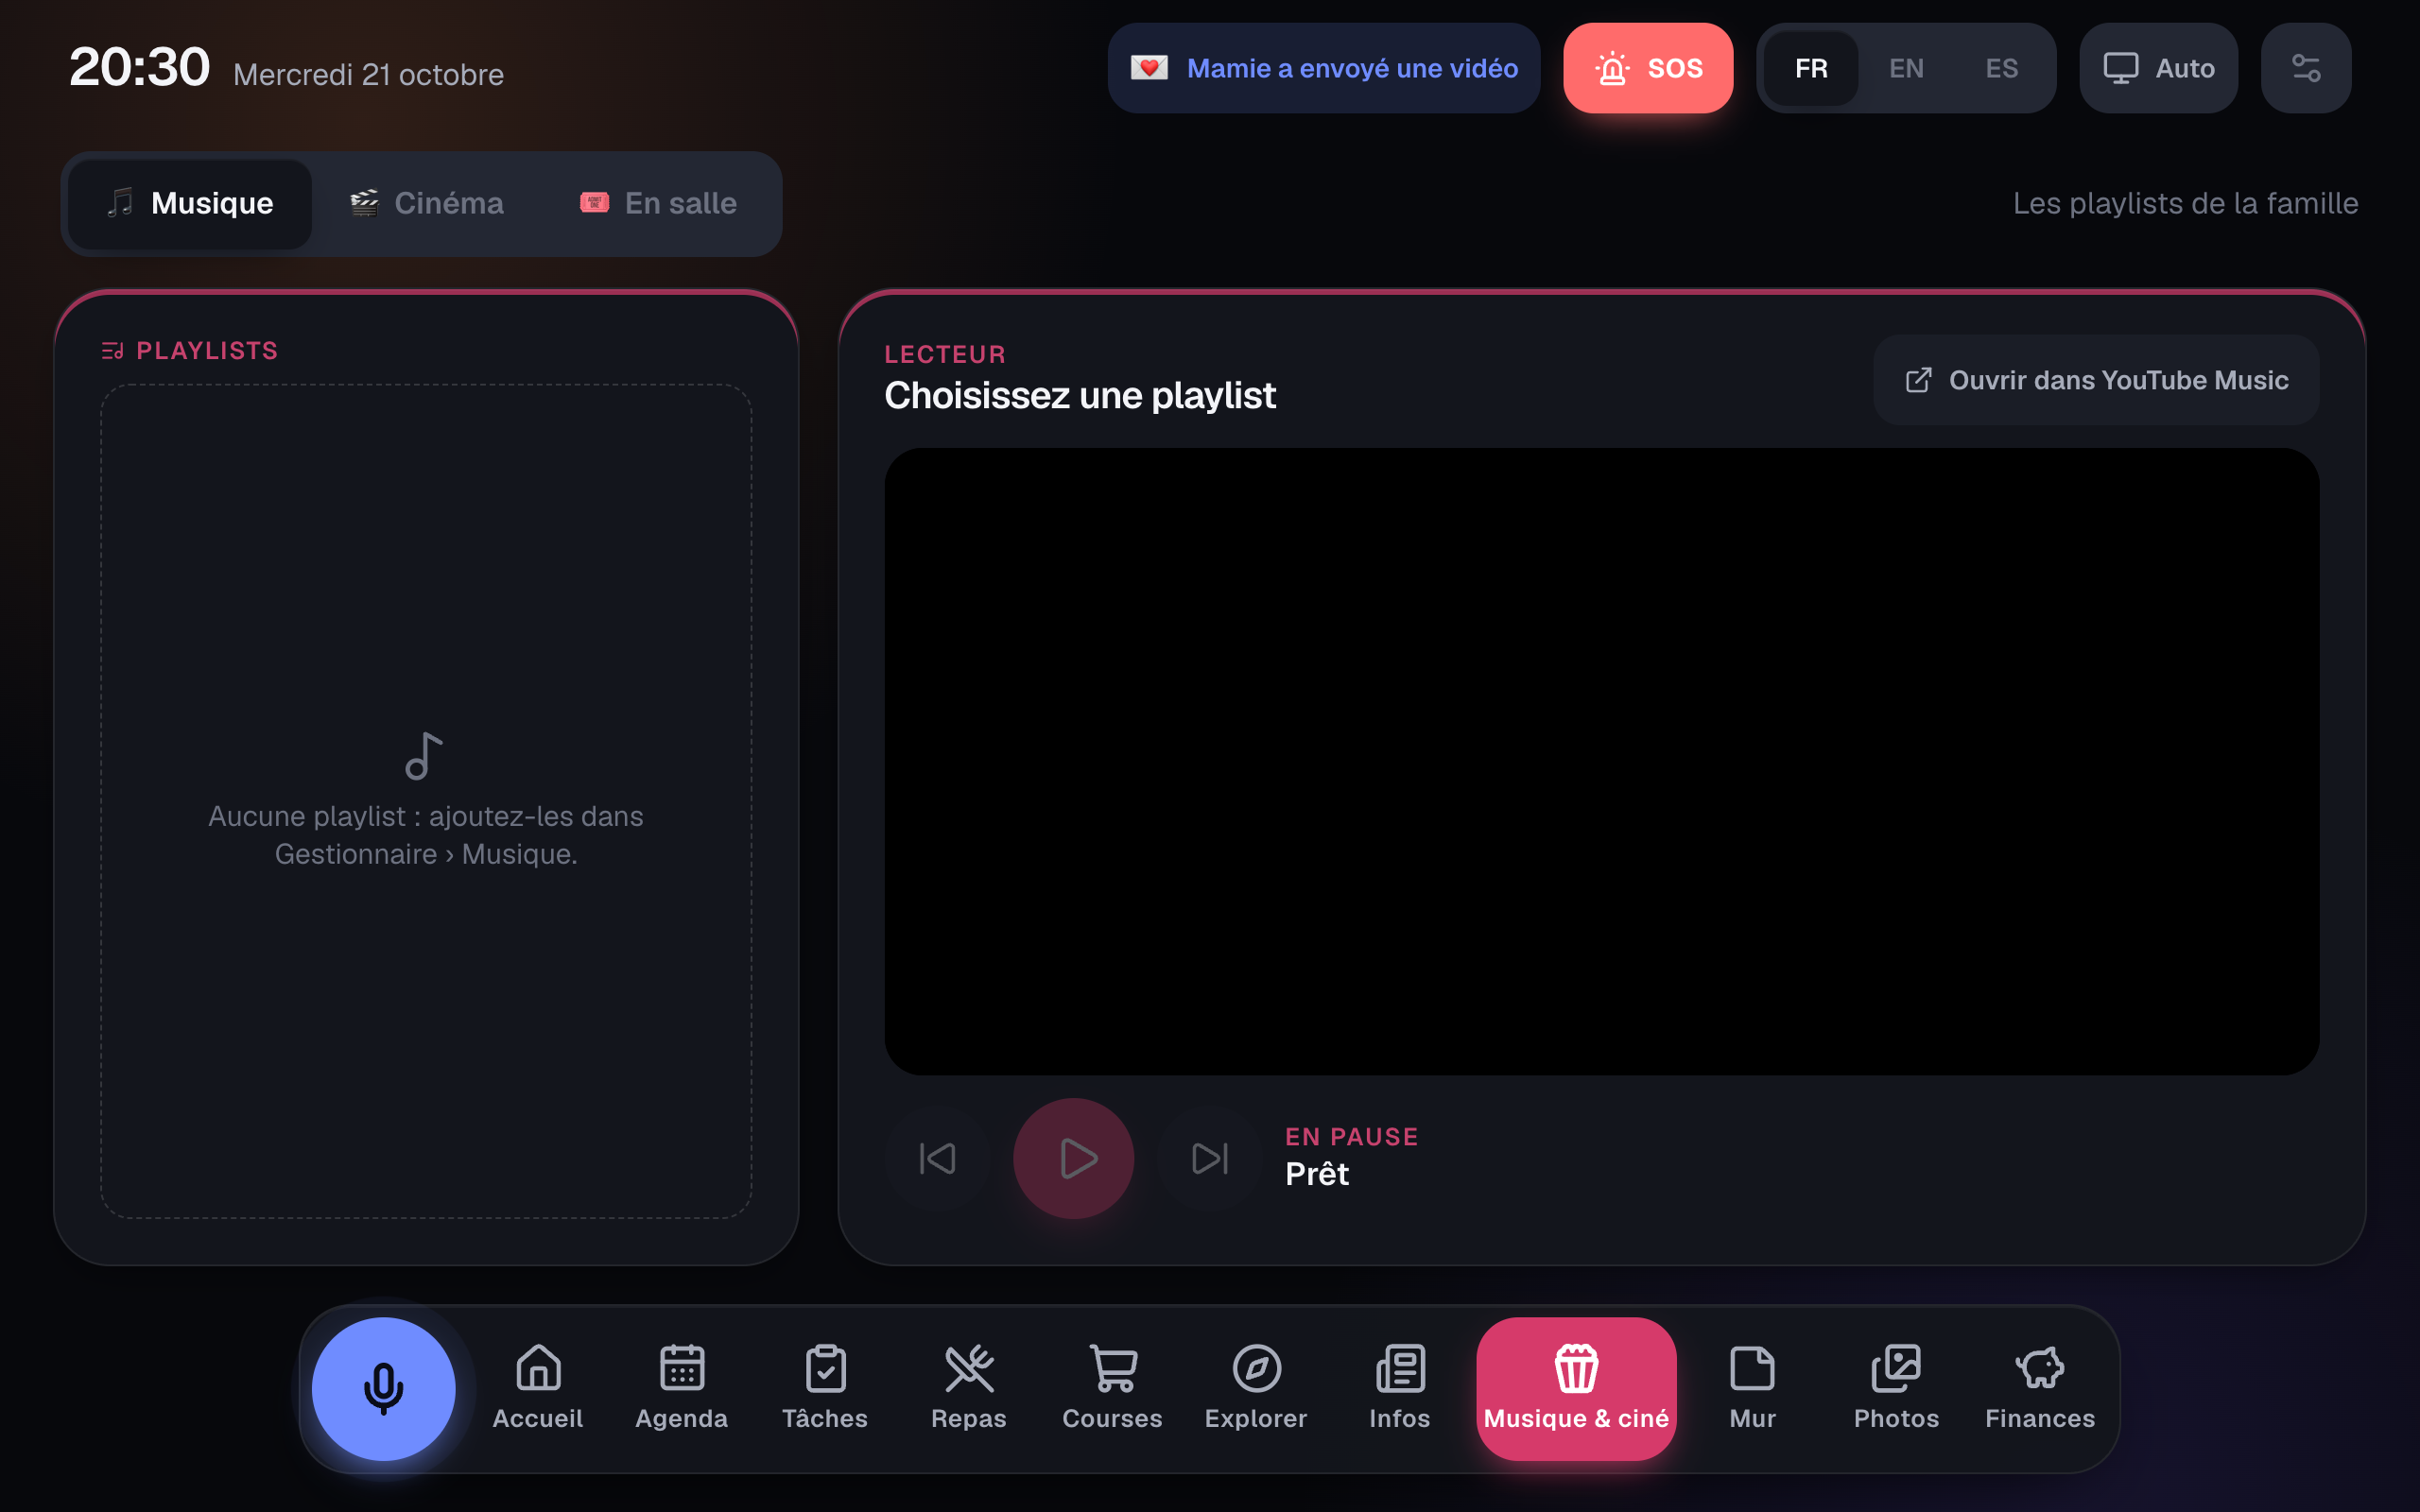Switch display mode via Auto button
This screenshot has height=1512, width=2420.
coord(2158,68)
